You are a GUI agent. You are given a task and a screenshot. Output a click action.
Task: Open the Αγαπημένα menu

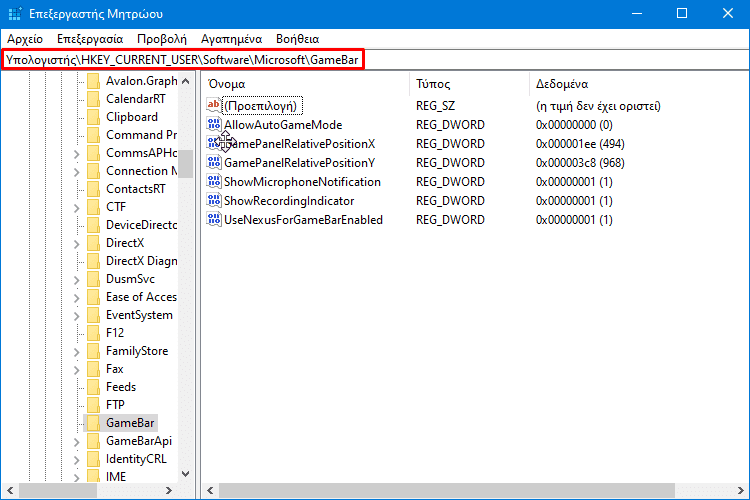pyautogui.click(x=232, y=39)
